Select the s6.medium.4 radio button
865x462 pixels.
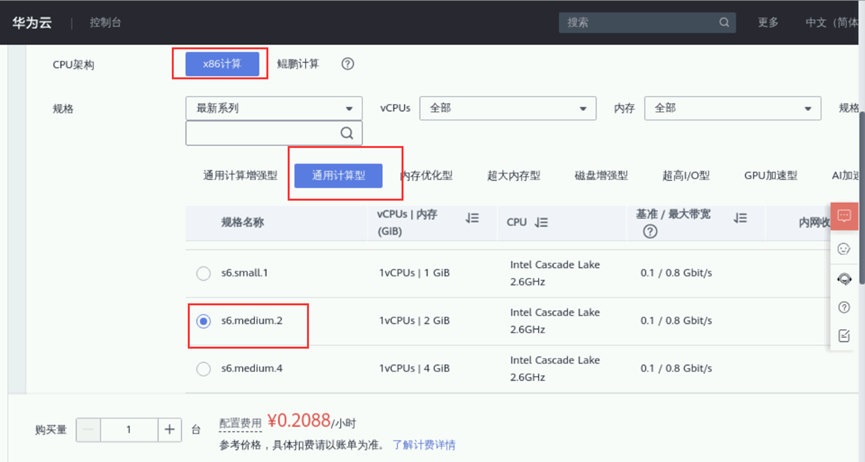[x=204, y=369]
